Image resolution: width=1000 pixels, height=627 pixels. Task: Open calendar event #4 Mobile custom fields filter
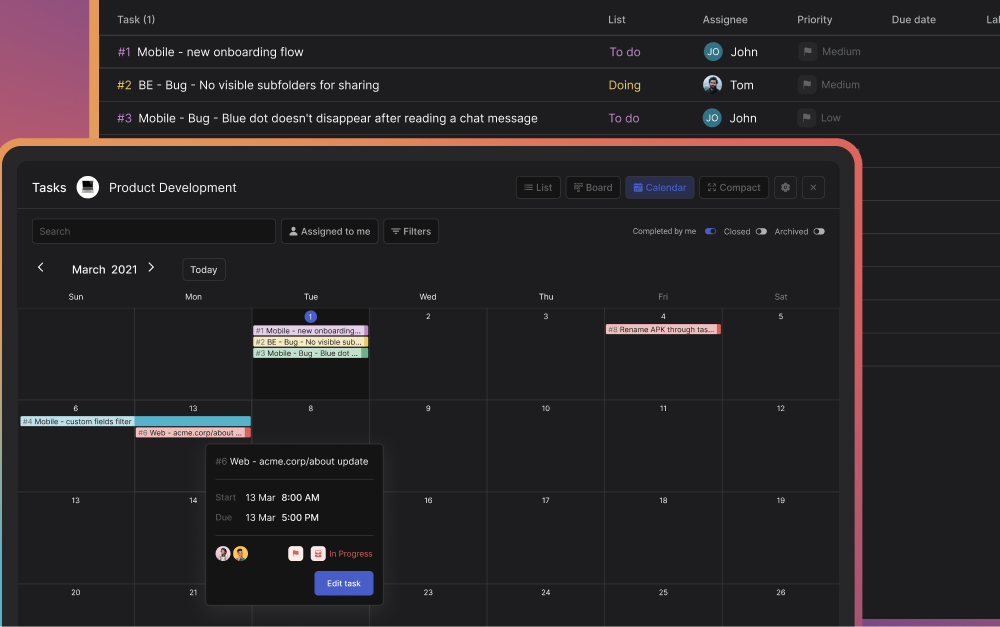coord(135,421)
